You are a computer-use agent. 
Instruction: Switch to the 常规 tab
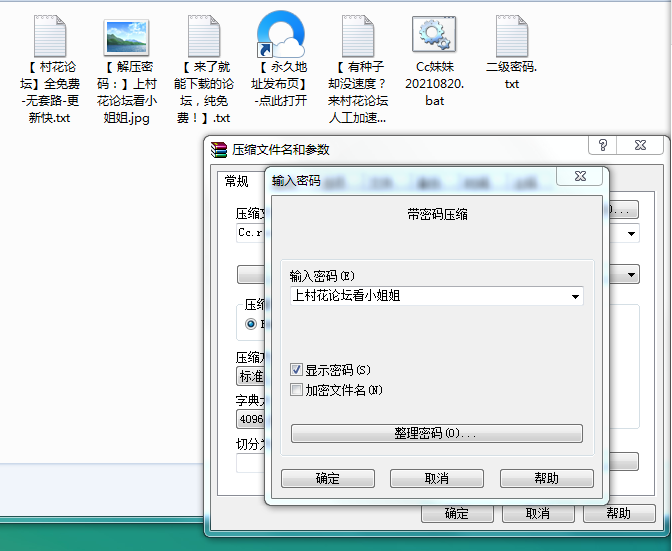click(237, 181)
